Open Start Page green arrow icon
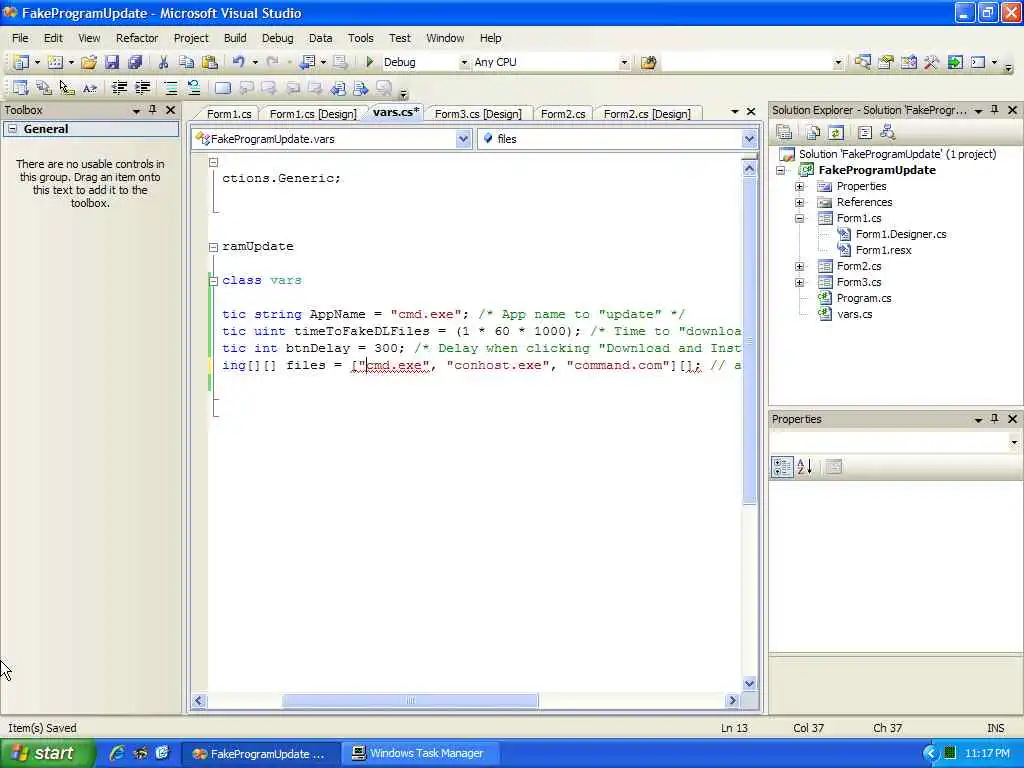 pyautogui.click(x=955, y=62)
